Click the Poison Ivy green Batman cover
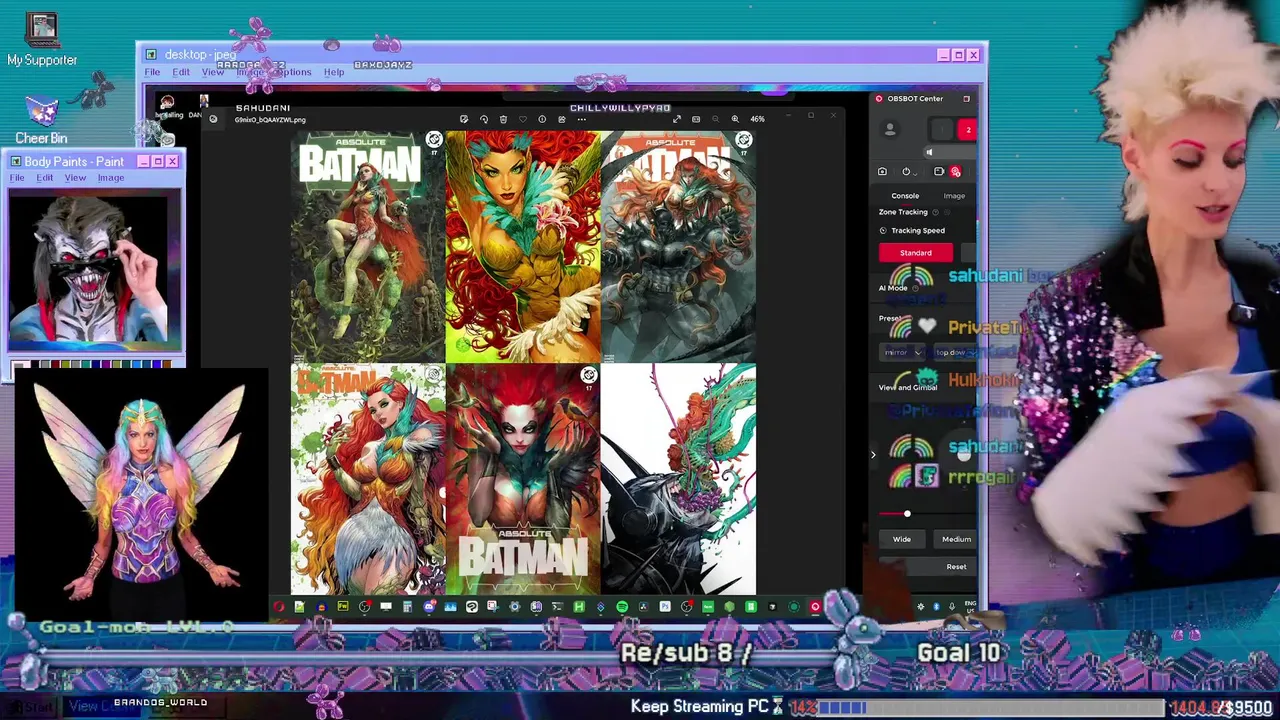The width and height of the screenshot is (1280, 720). point(368,246)
